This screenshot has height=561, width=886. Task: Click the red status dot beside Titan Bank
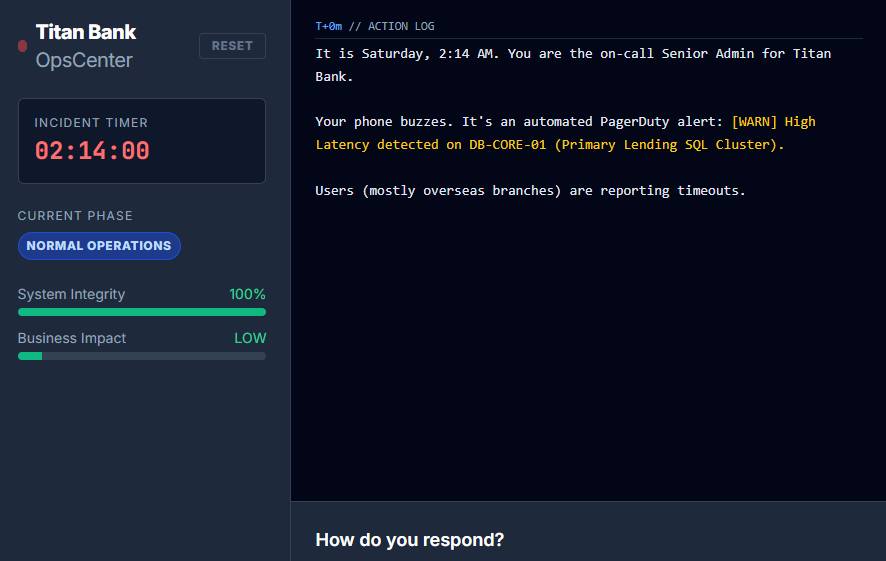click(x=22, y=46)
